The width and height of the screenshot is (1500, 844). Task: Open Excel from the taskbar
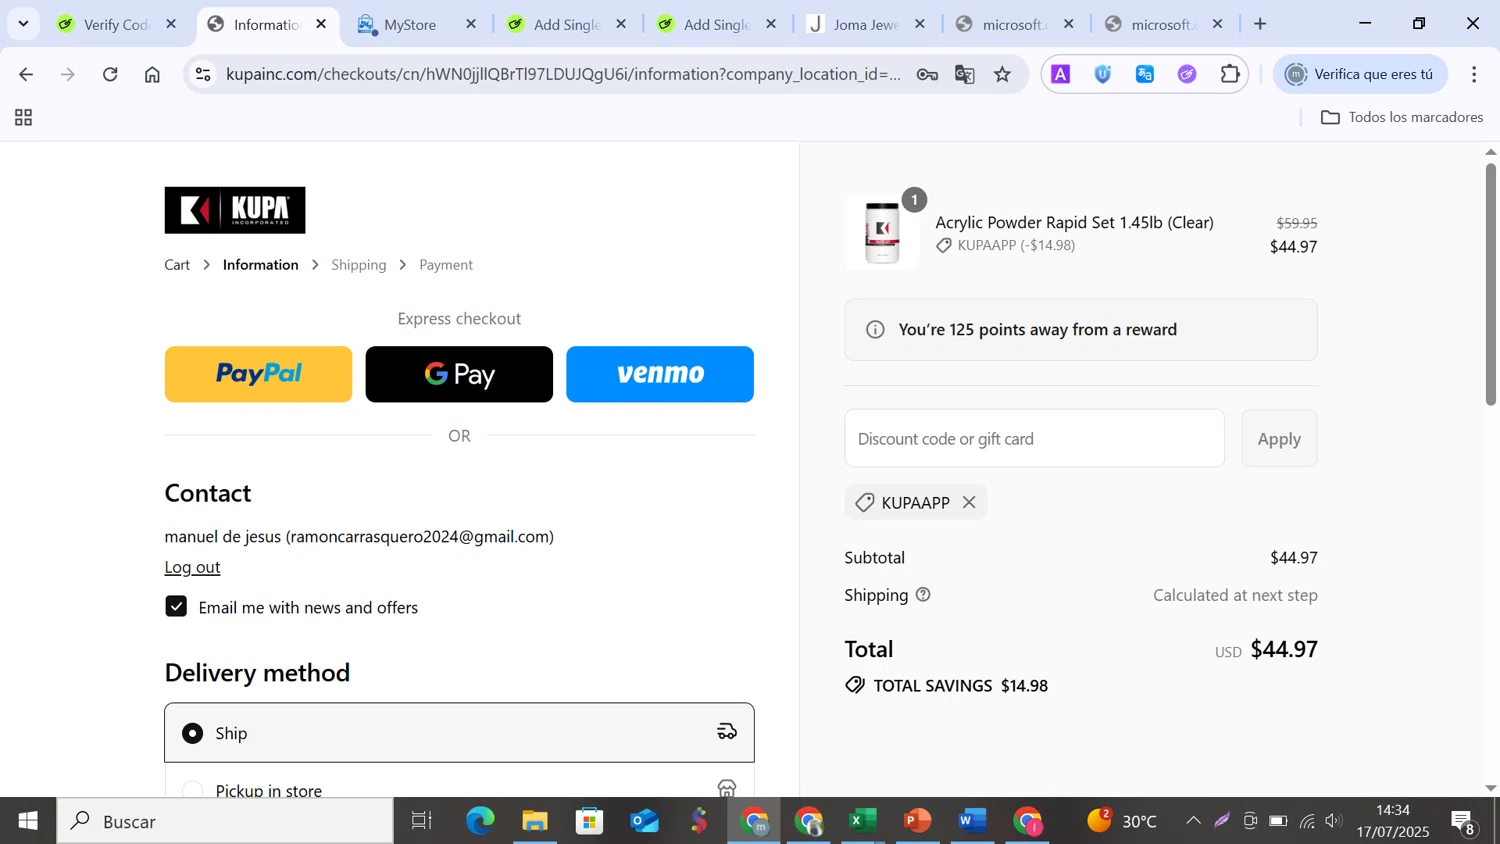click(x=863, y=821)
